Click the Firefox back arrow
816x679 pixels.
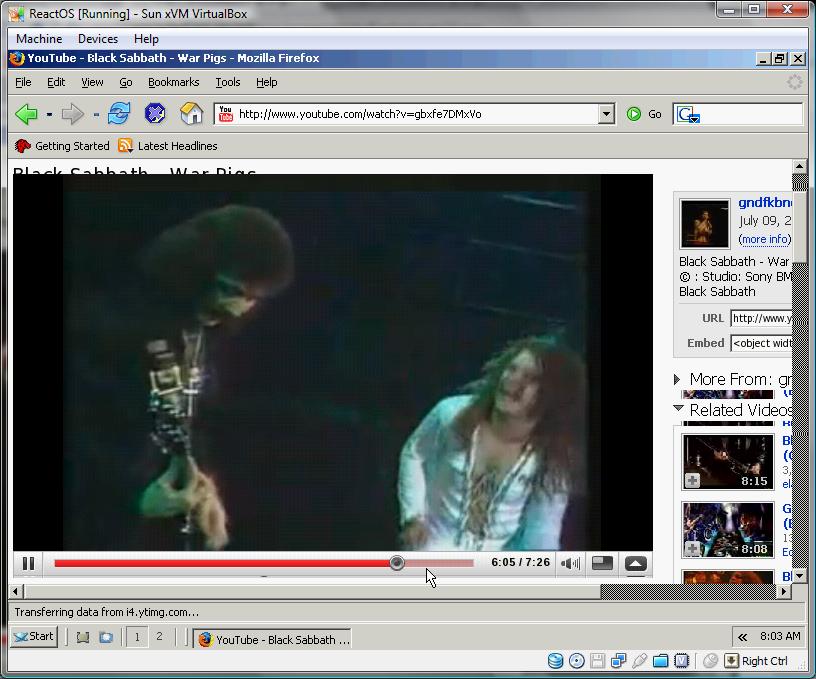(26, 114)
